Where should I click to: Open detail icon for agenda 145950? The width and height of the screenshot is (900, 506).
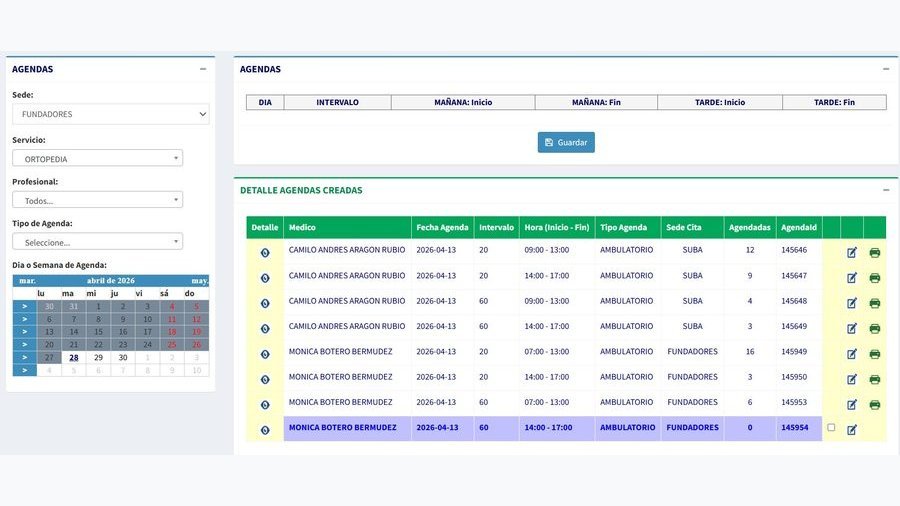coord(265,379)
